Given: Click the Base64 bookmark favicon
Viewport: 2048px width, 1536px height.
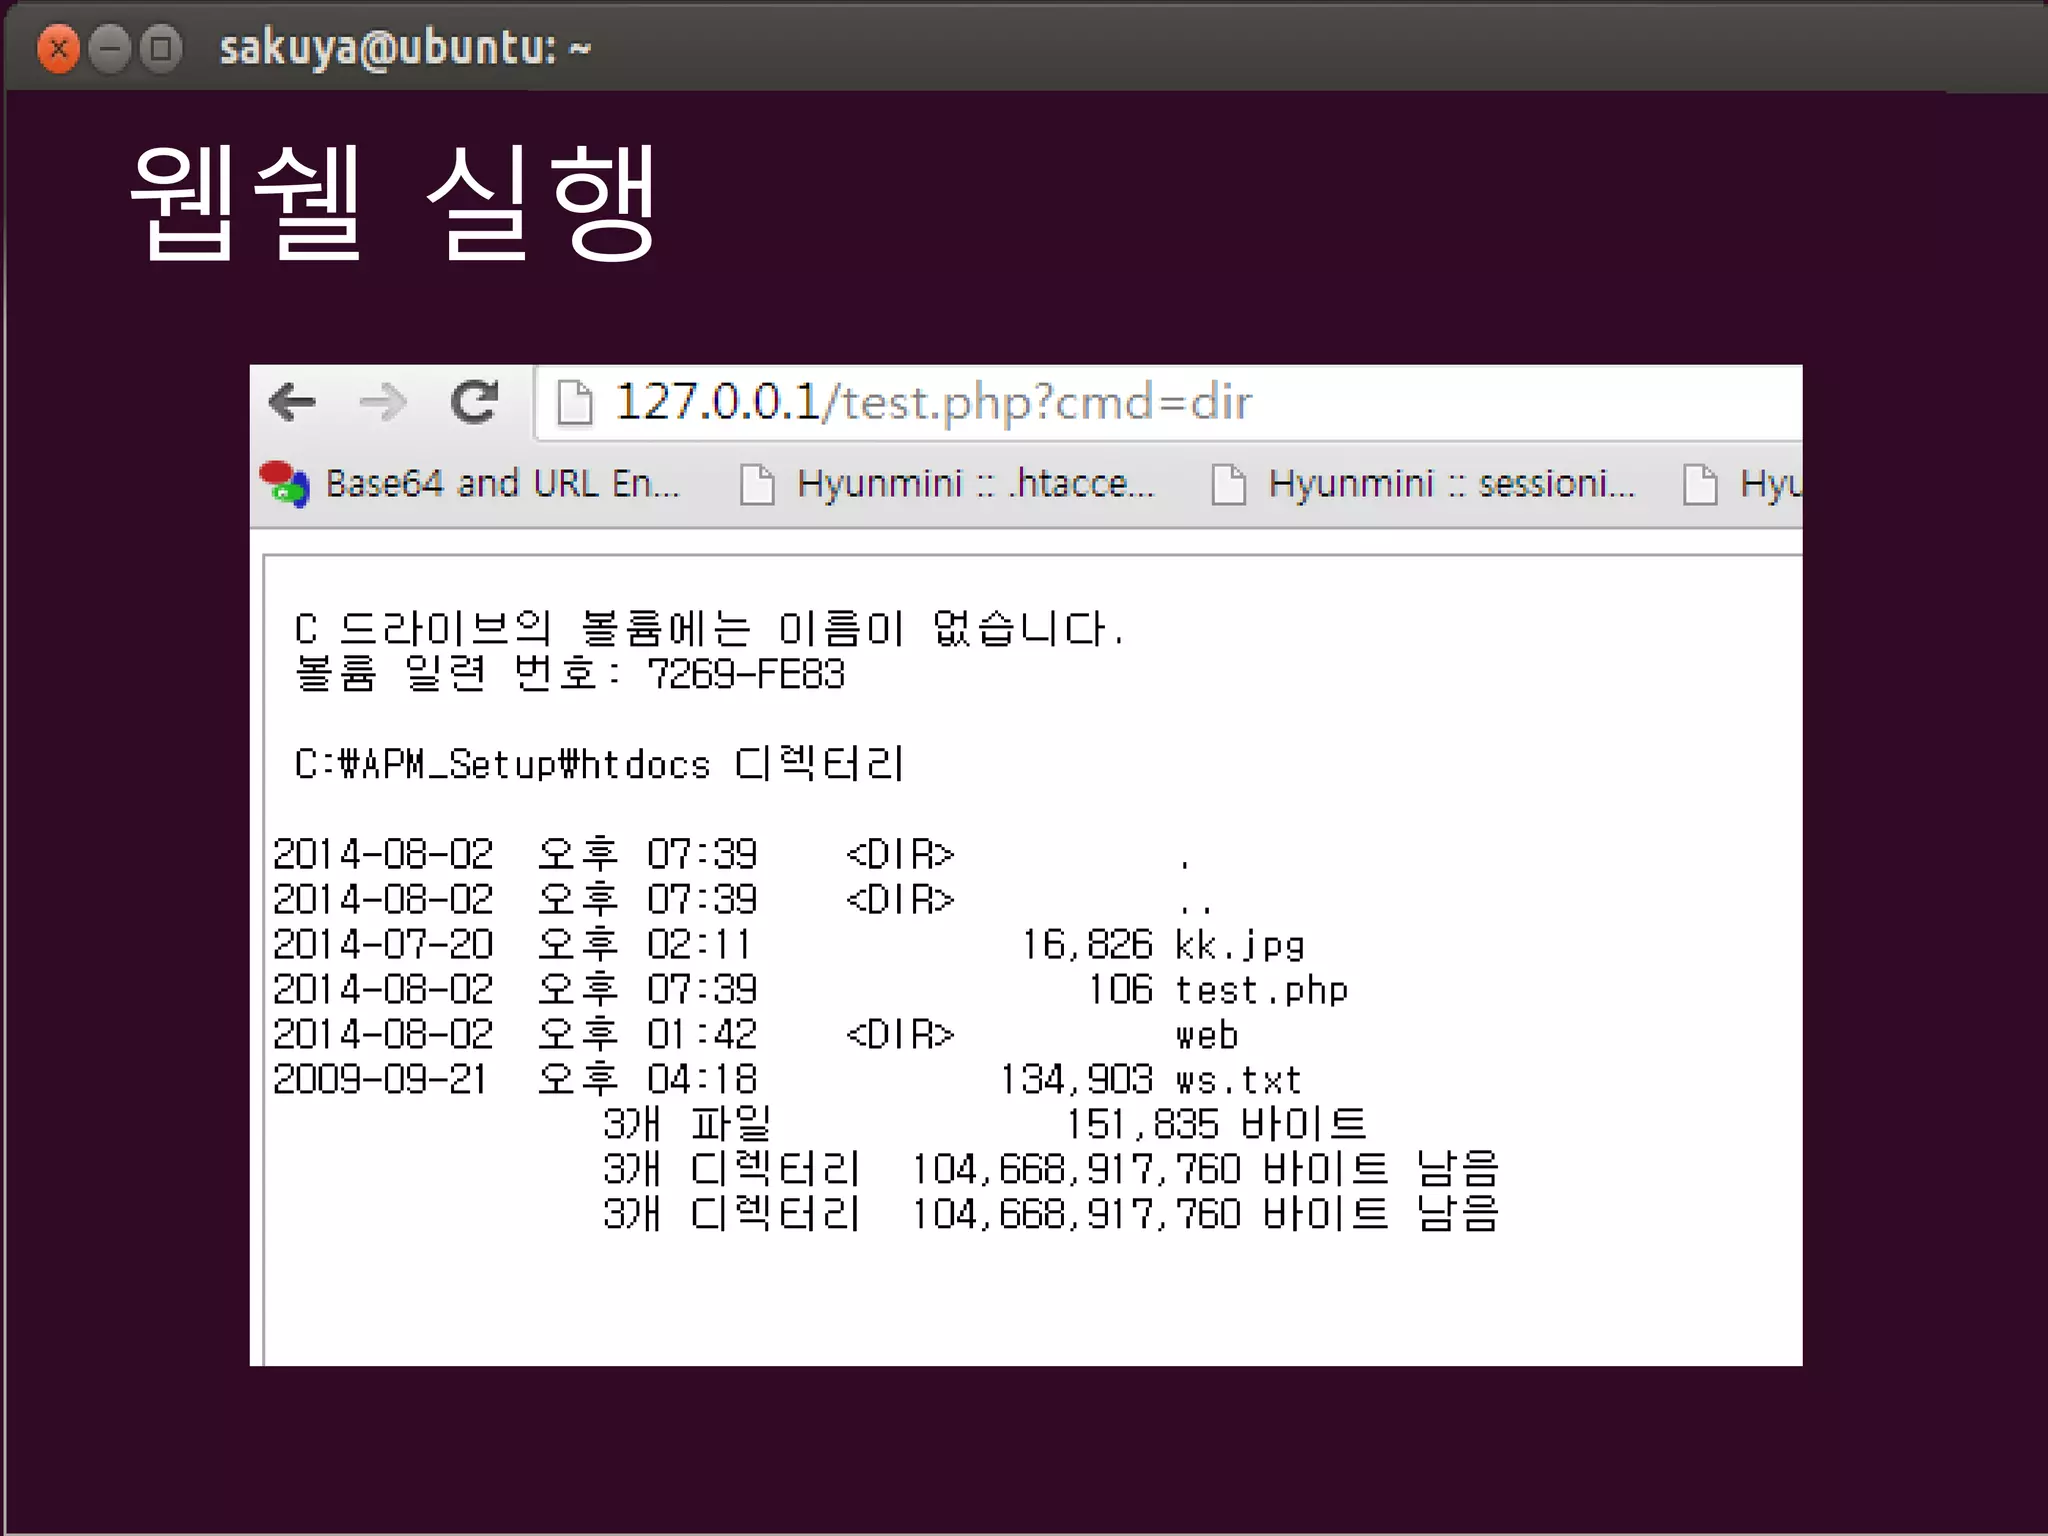Looking at the screenshot, I should [284, 484].
